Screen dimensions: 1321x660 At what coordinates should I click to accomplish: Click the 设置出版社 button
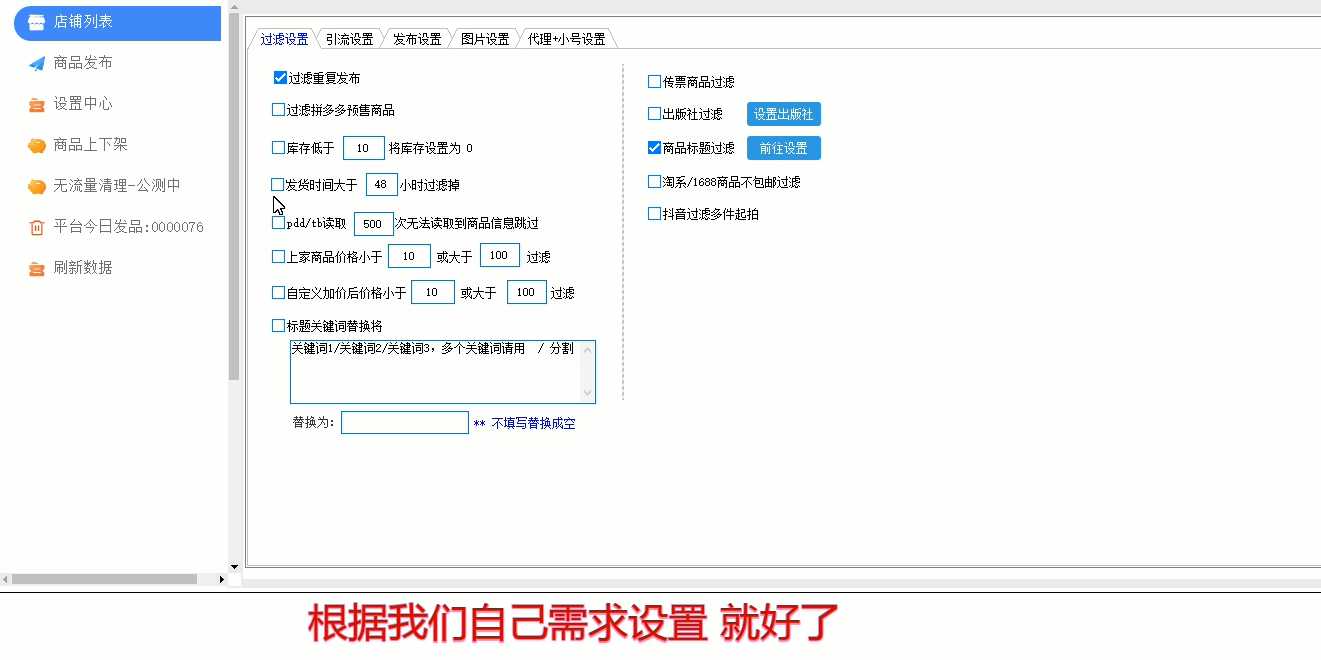(x=783, y=114)
